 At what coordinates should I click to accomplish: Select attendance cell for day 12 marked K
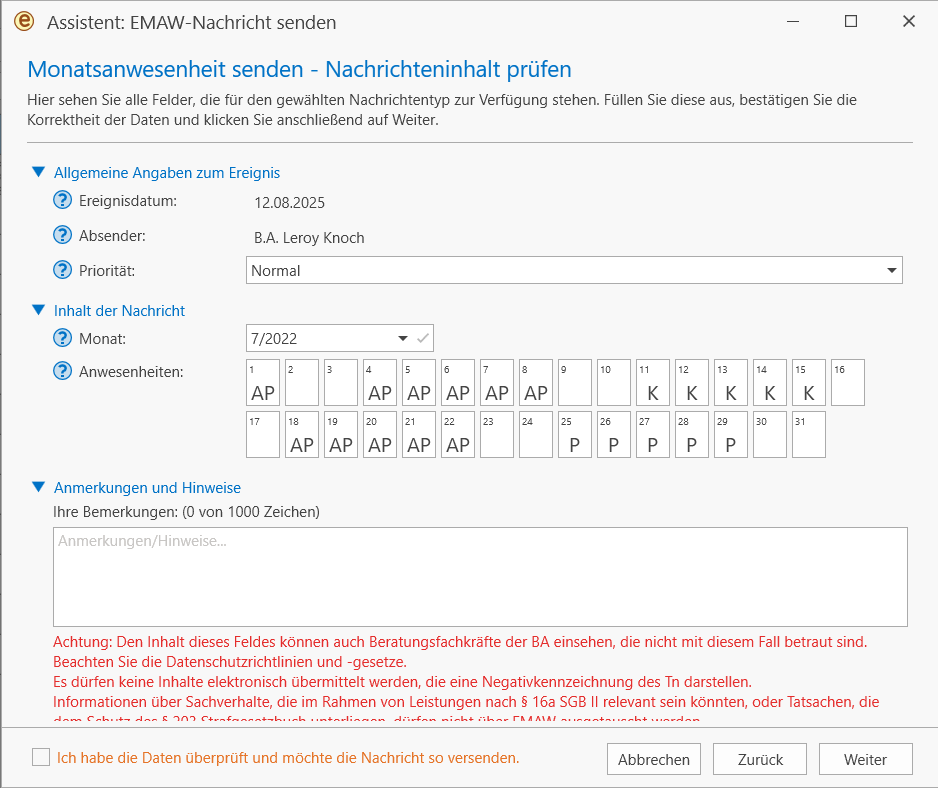(692, 382)
